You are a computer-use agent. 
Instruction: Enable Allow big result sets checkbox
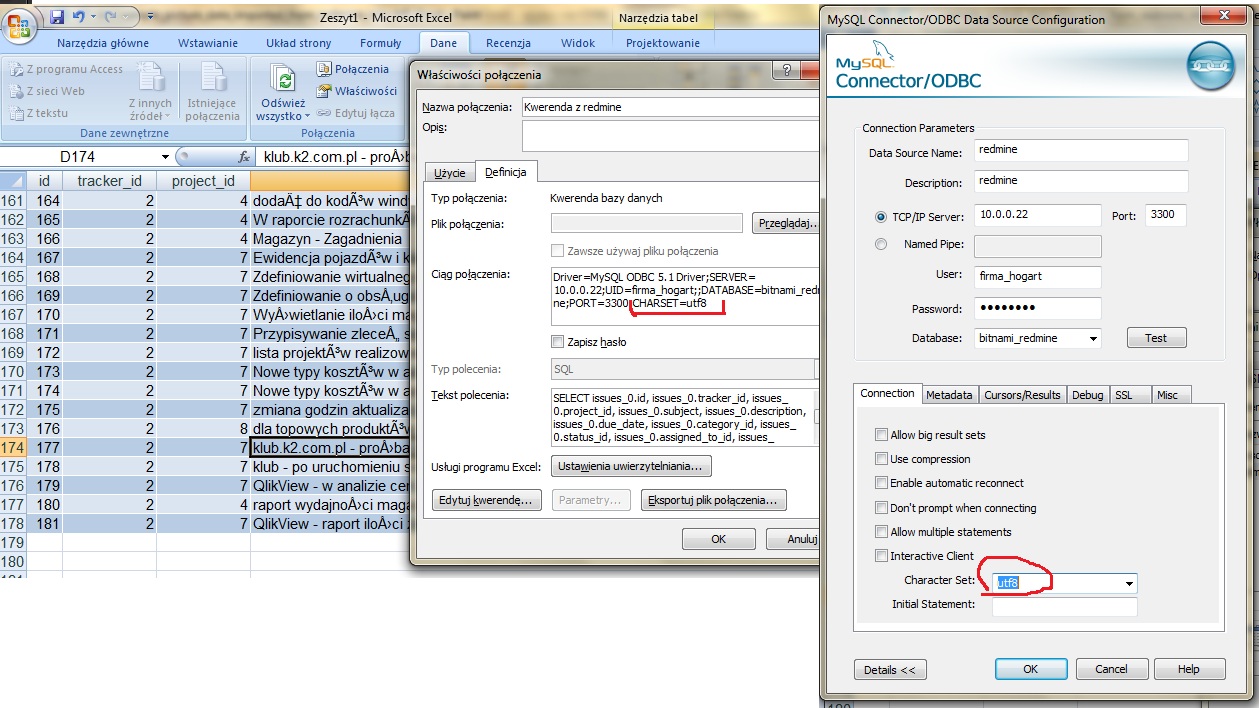pyautogui.click(x=881, y=435)
